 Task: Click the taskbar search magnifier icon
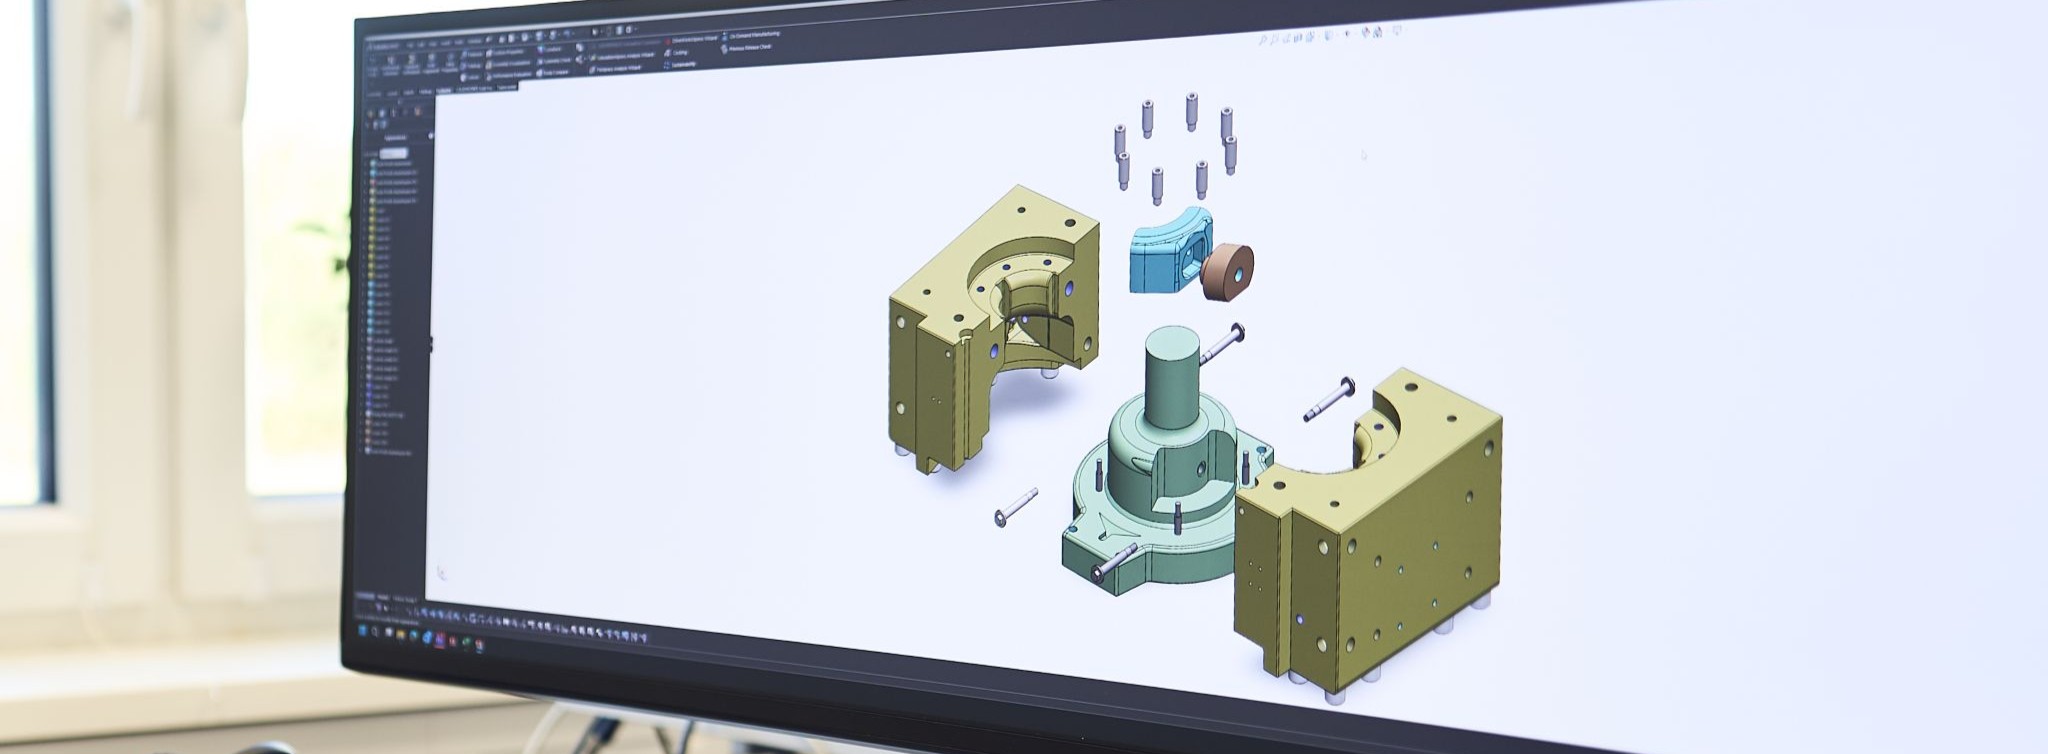pos(375,632)
